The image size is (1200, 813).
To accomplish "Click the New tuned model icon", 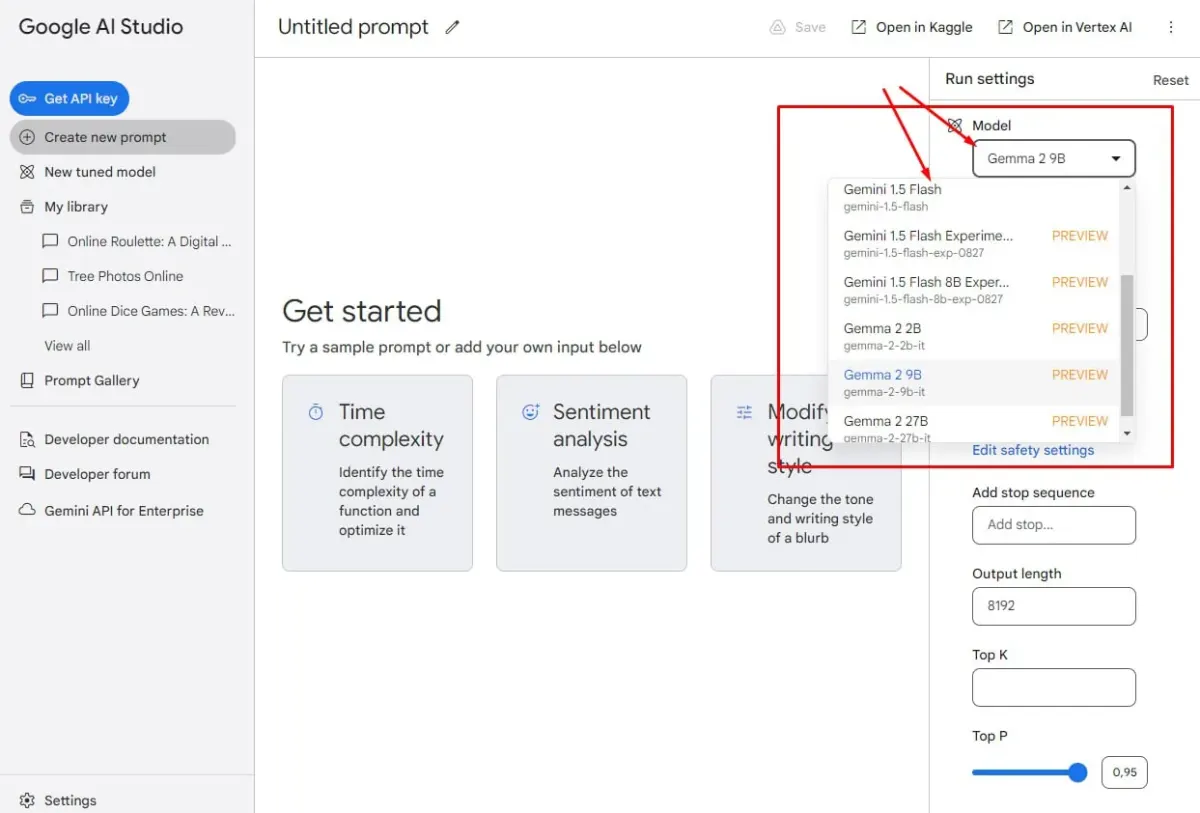I will pos(27,172).
